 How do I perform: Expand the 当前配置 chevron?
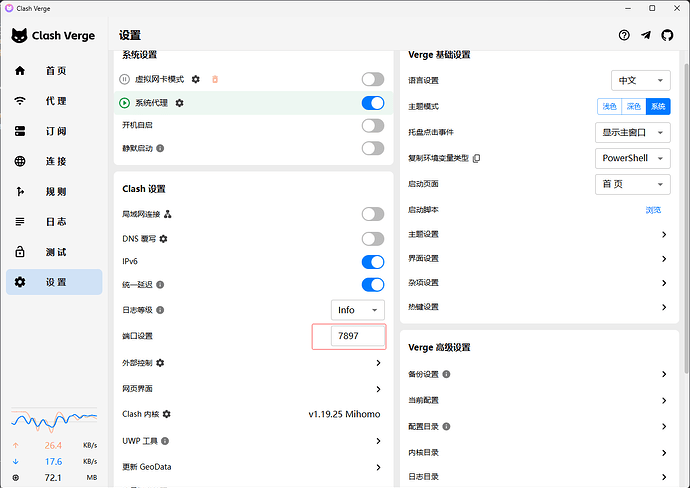pos(664,400)
